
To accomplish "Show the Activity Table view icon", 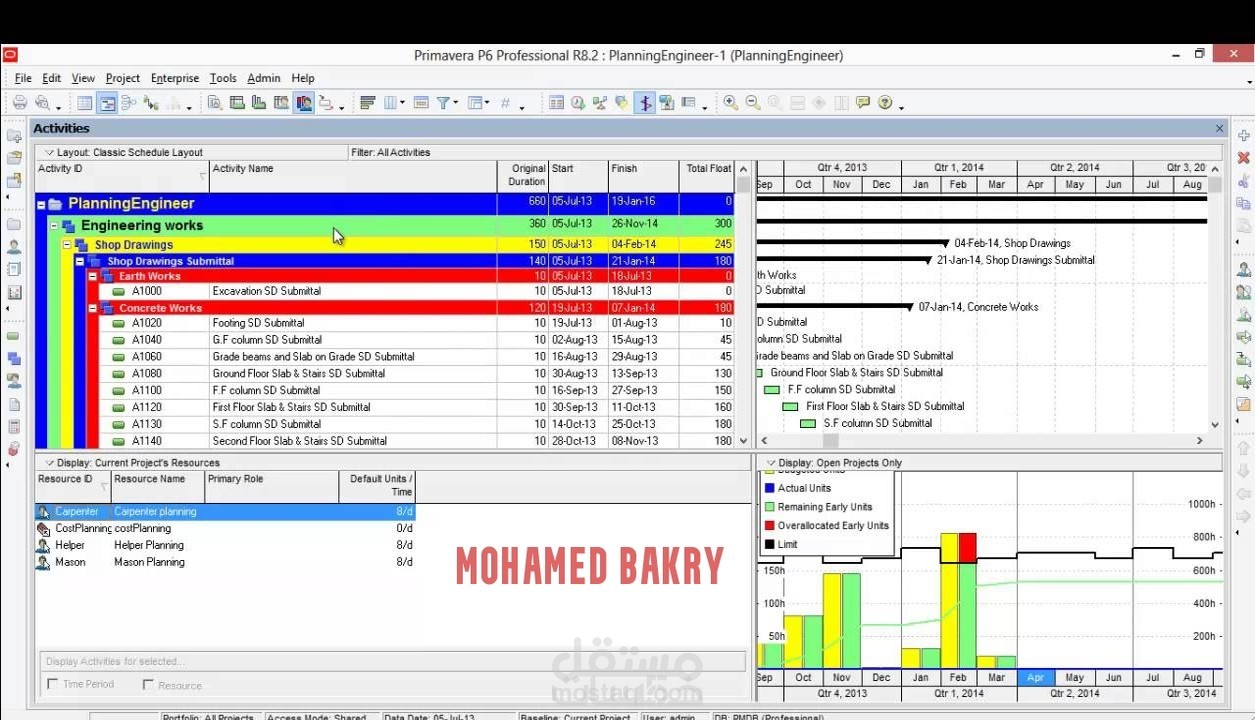I will click(x=85, y=102).
